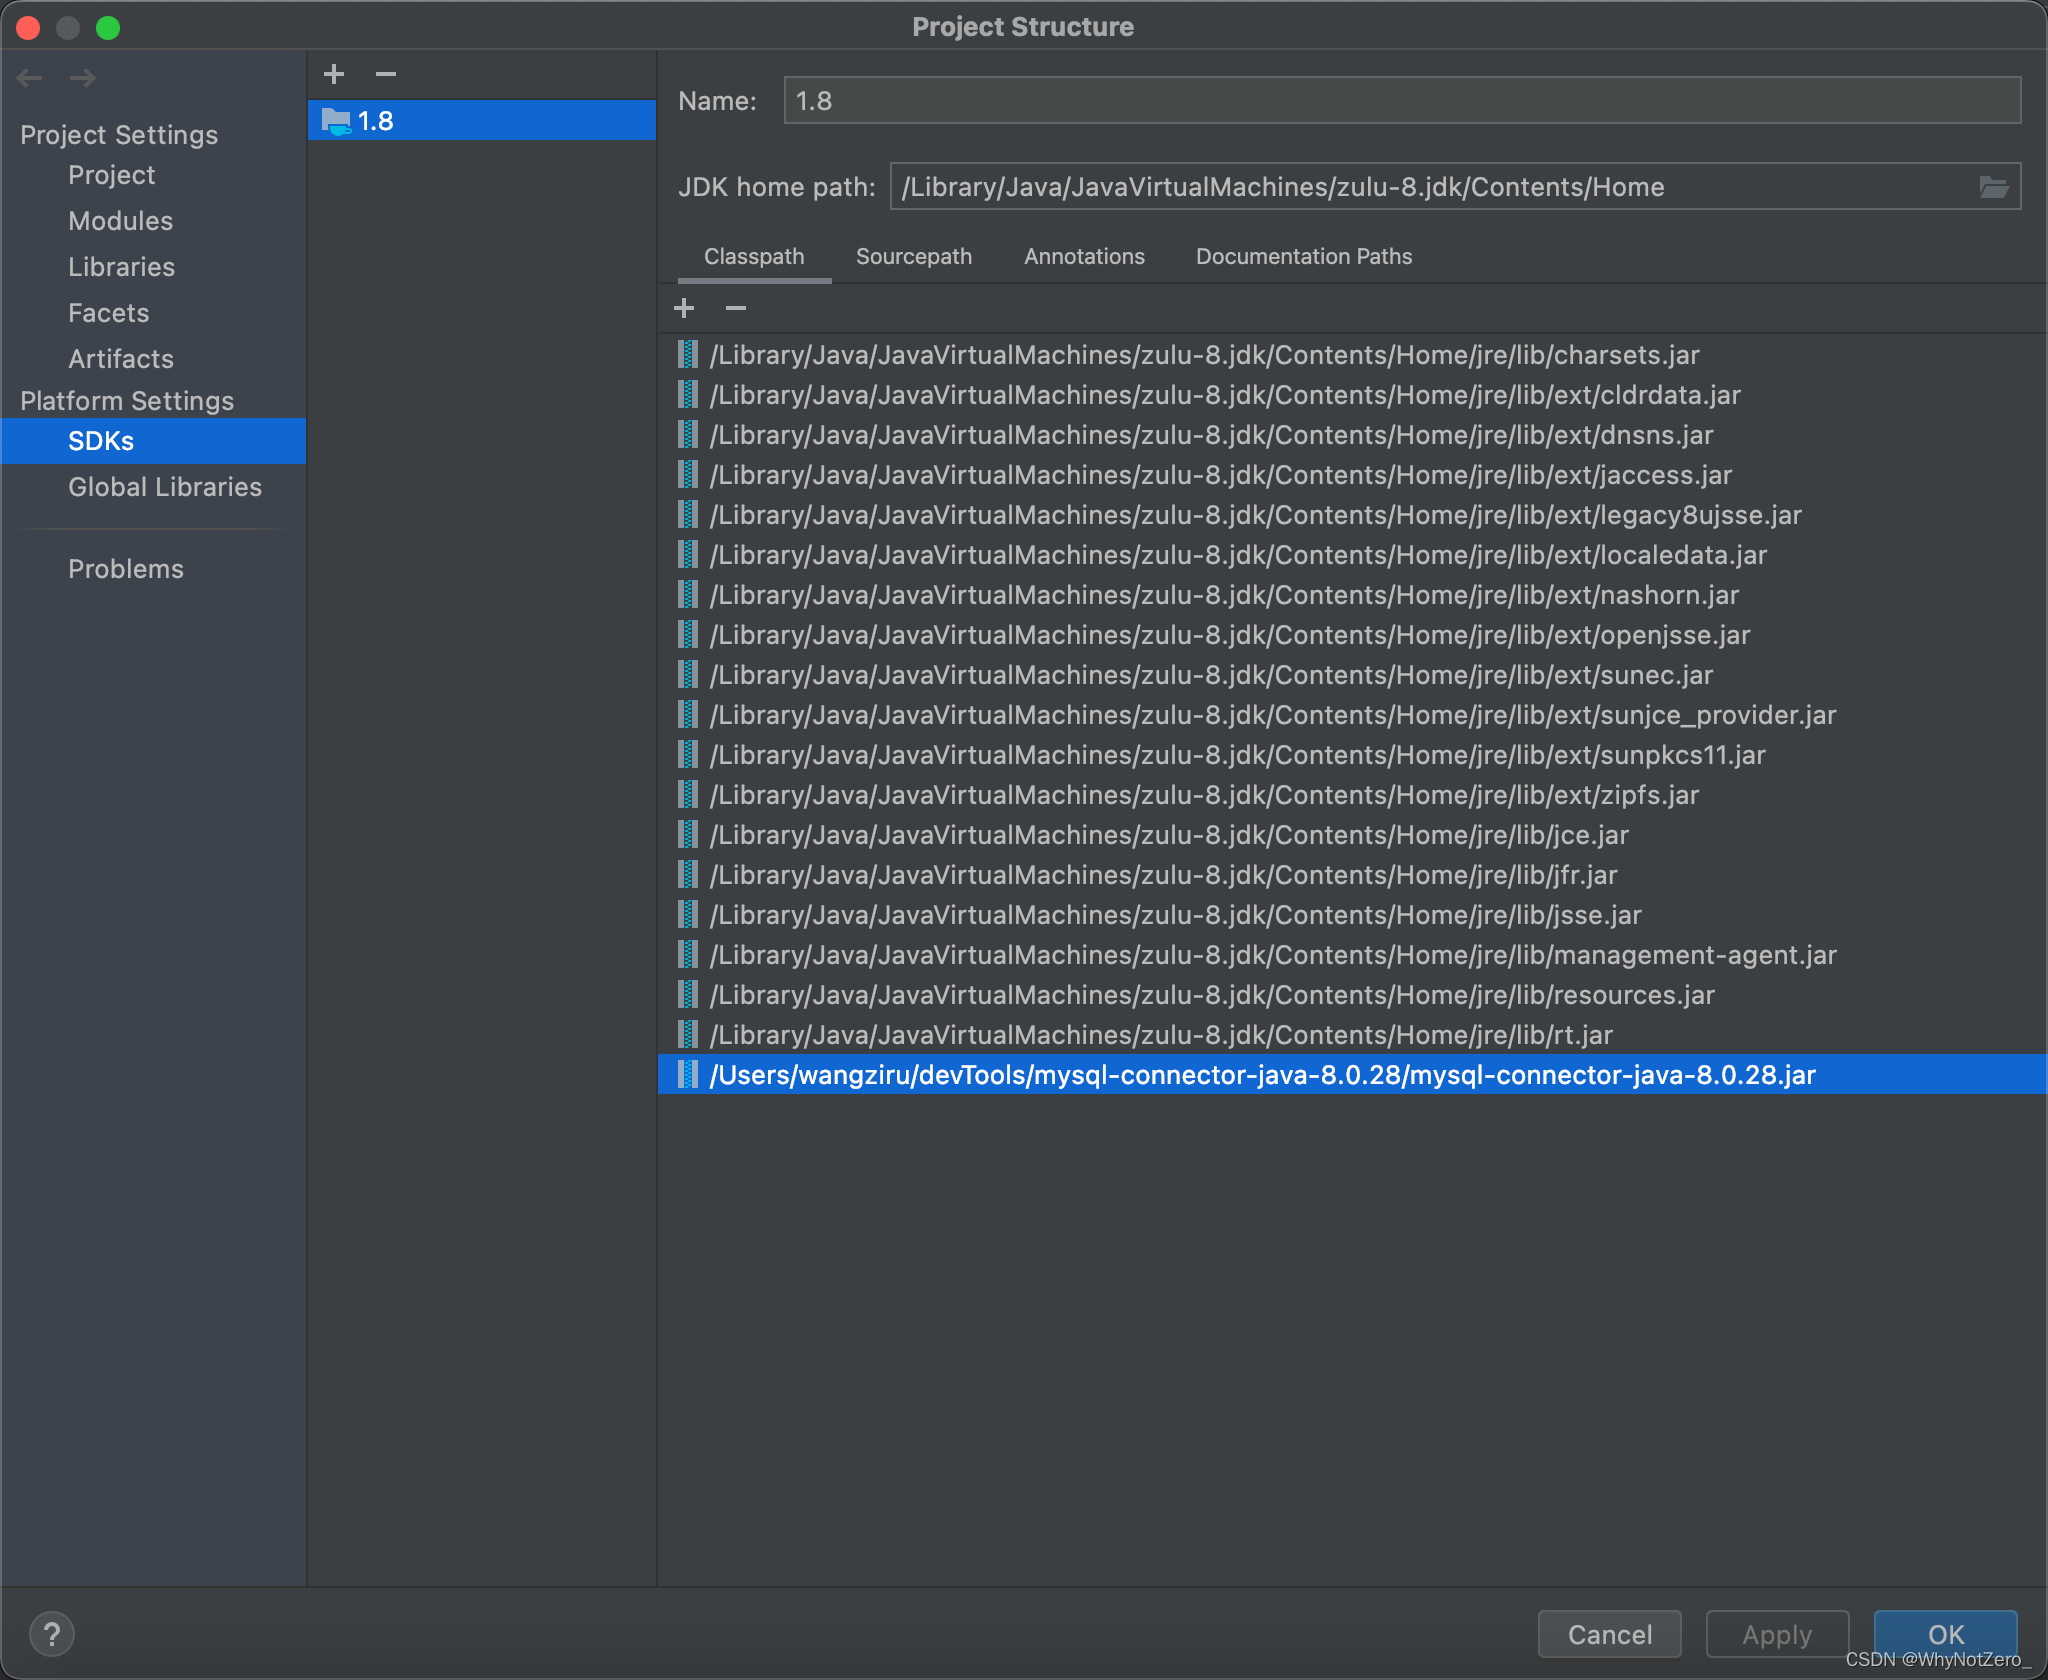
Task: Select Modules in Project Settings
Action: coord(120,221)
